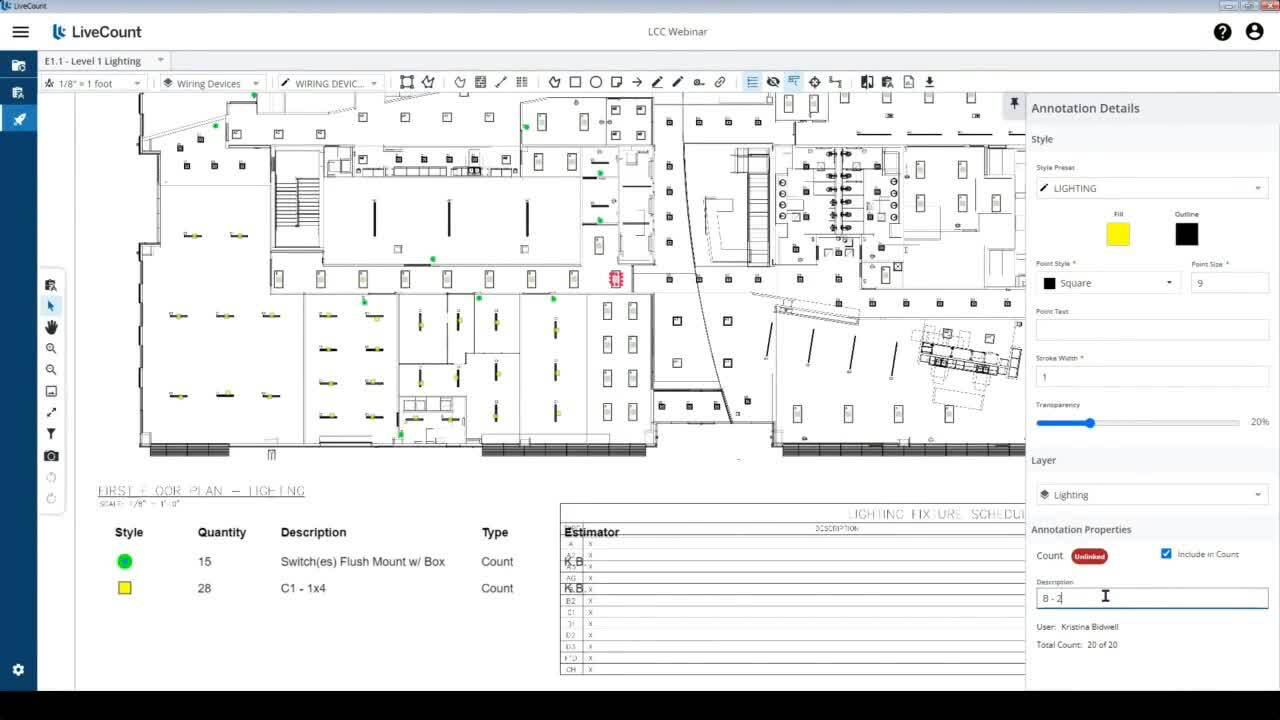Viewport: 1280px width, 720px height.
Task: Pick the Arrow drawing tool
Action: click(x=637, y=81)
